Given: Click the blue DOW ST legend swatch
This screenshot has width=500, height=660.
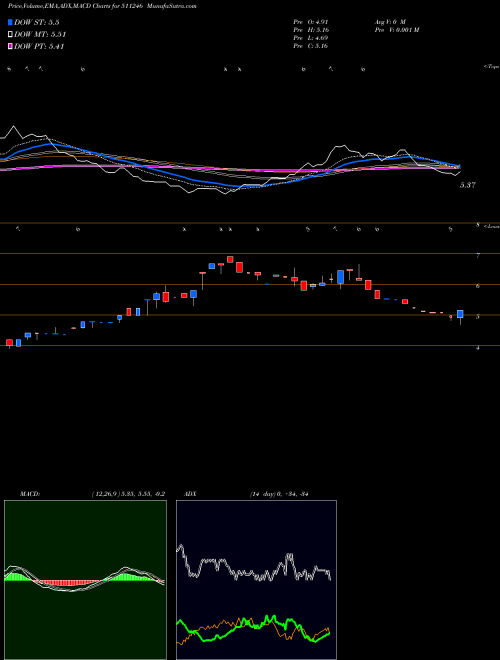Looking at the screenshot, I should point(10,22).
